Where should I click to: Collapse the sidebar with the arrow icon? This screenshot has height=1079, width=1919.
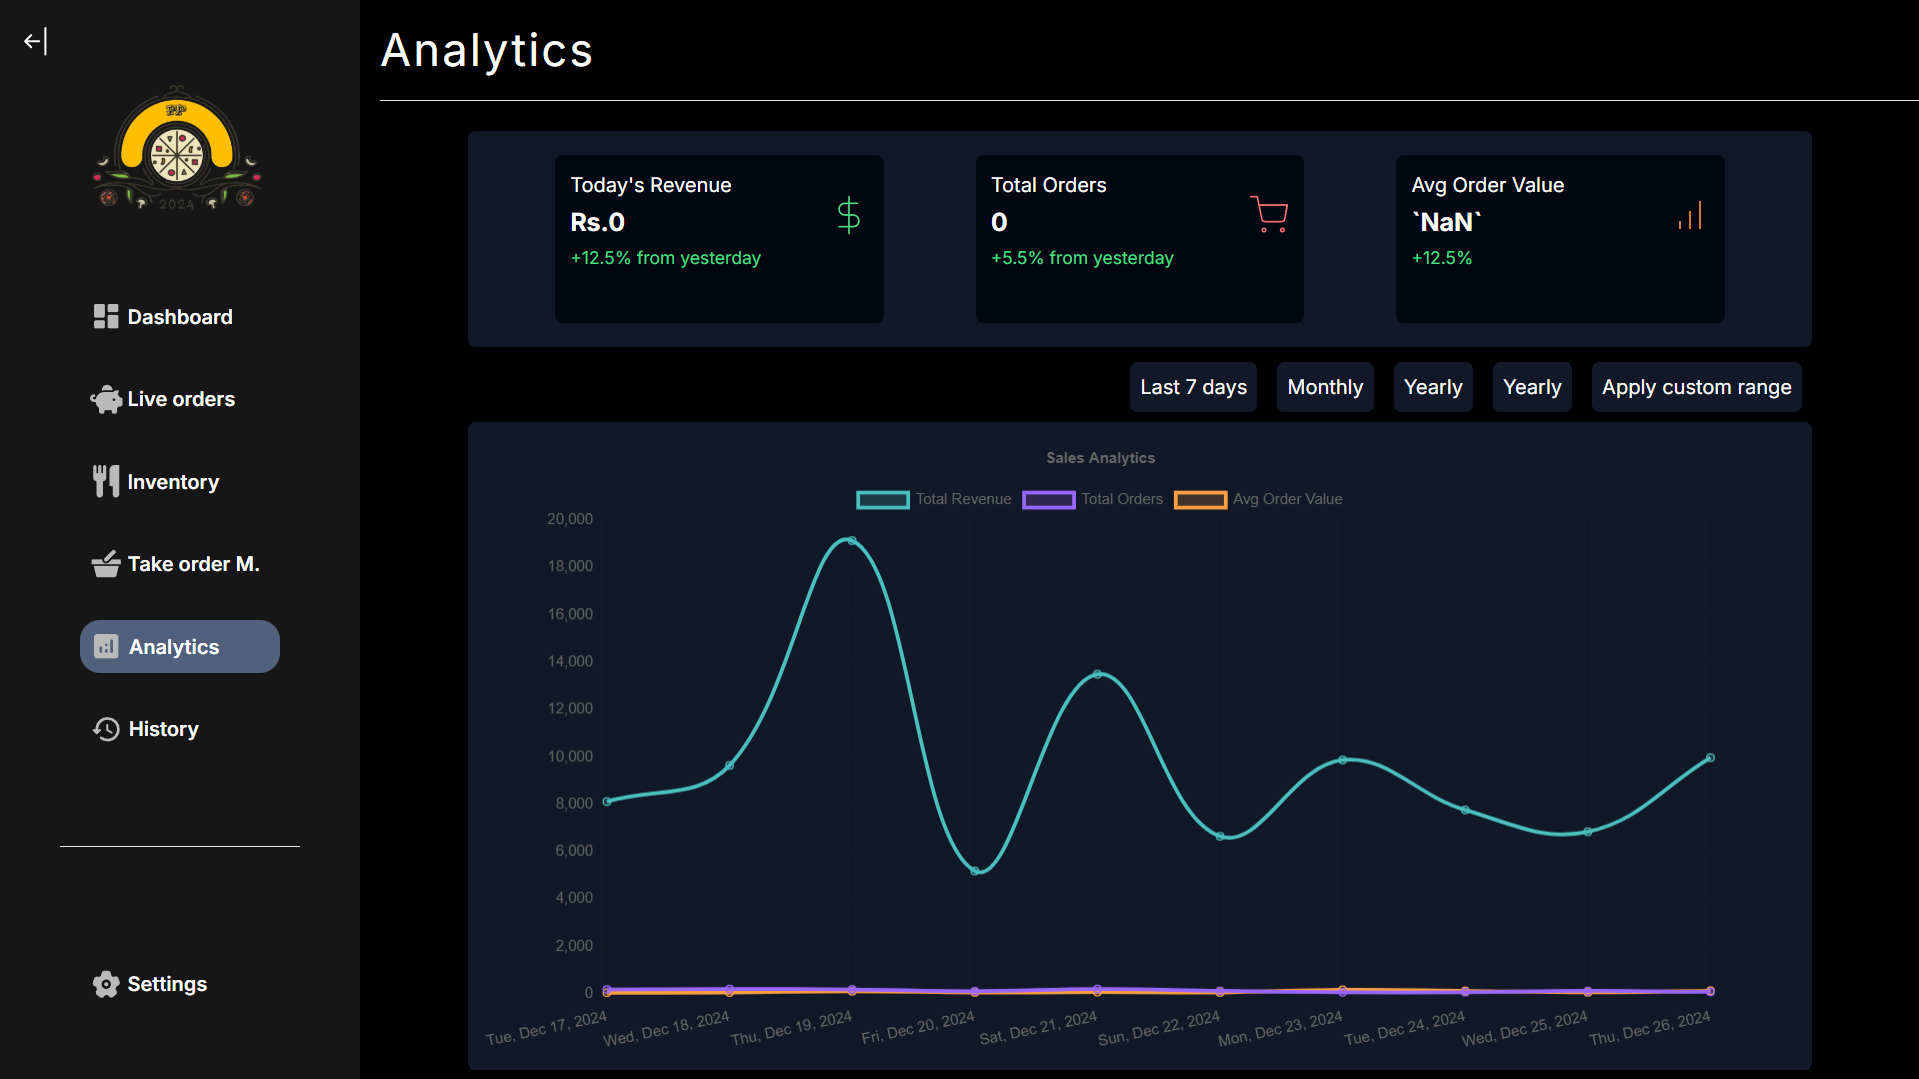tap(36, 41)
